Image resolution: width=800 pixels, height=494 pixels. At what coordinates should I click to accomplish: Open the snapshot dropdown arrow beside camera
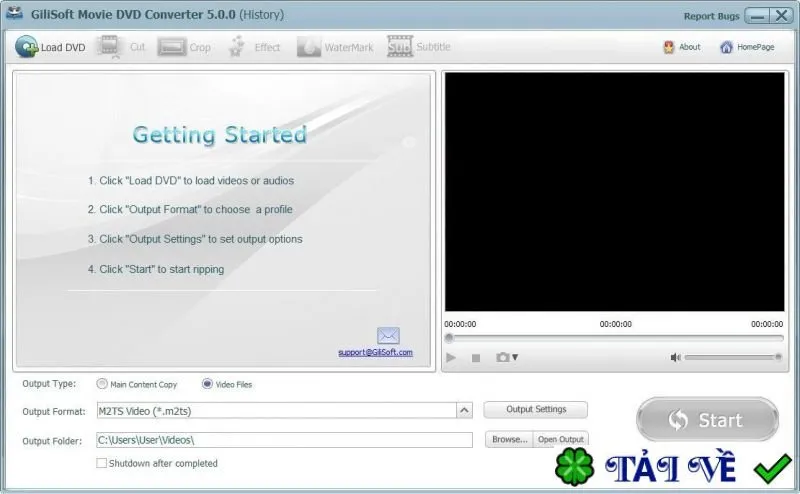point(515,357)
